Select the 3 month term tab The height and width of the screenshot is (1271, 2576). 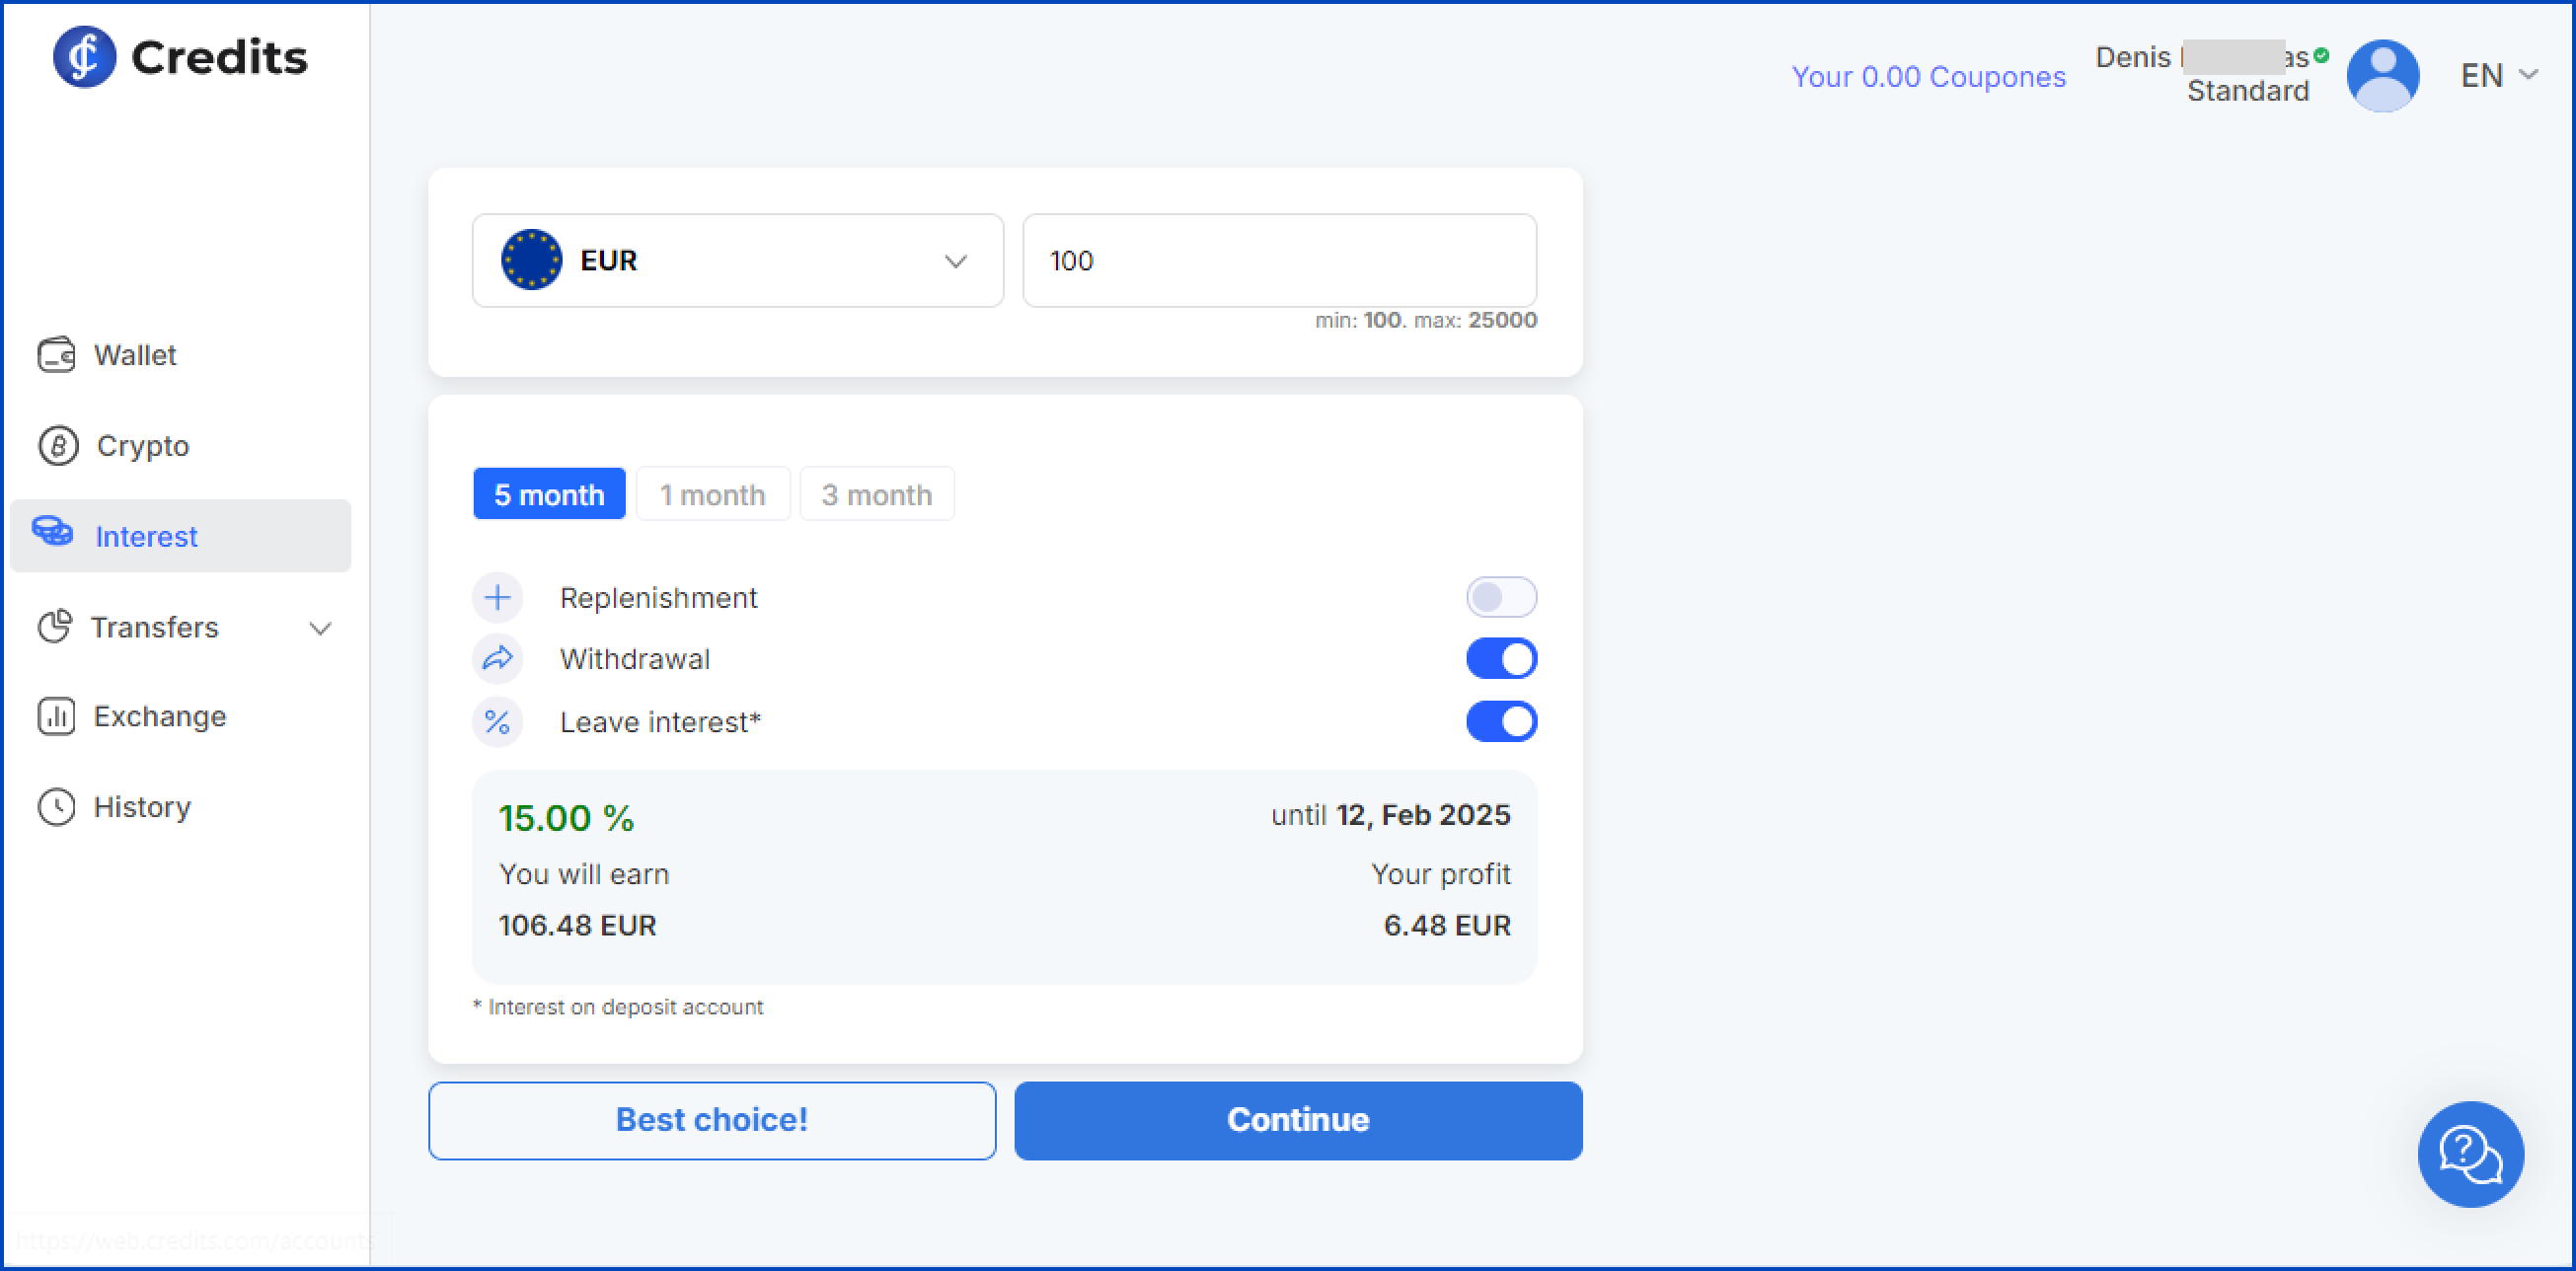coord(876,495)
